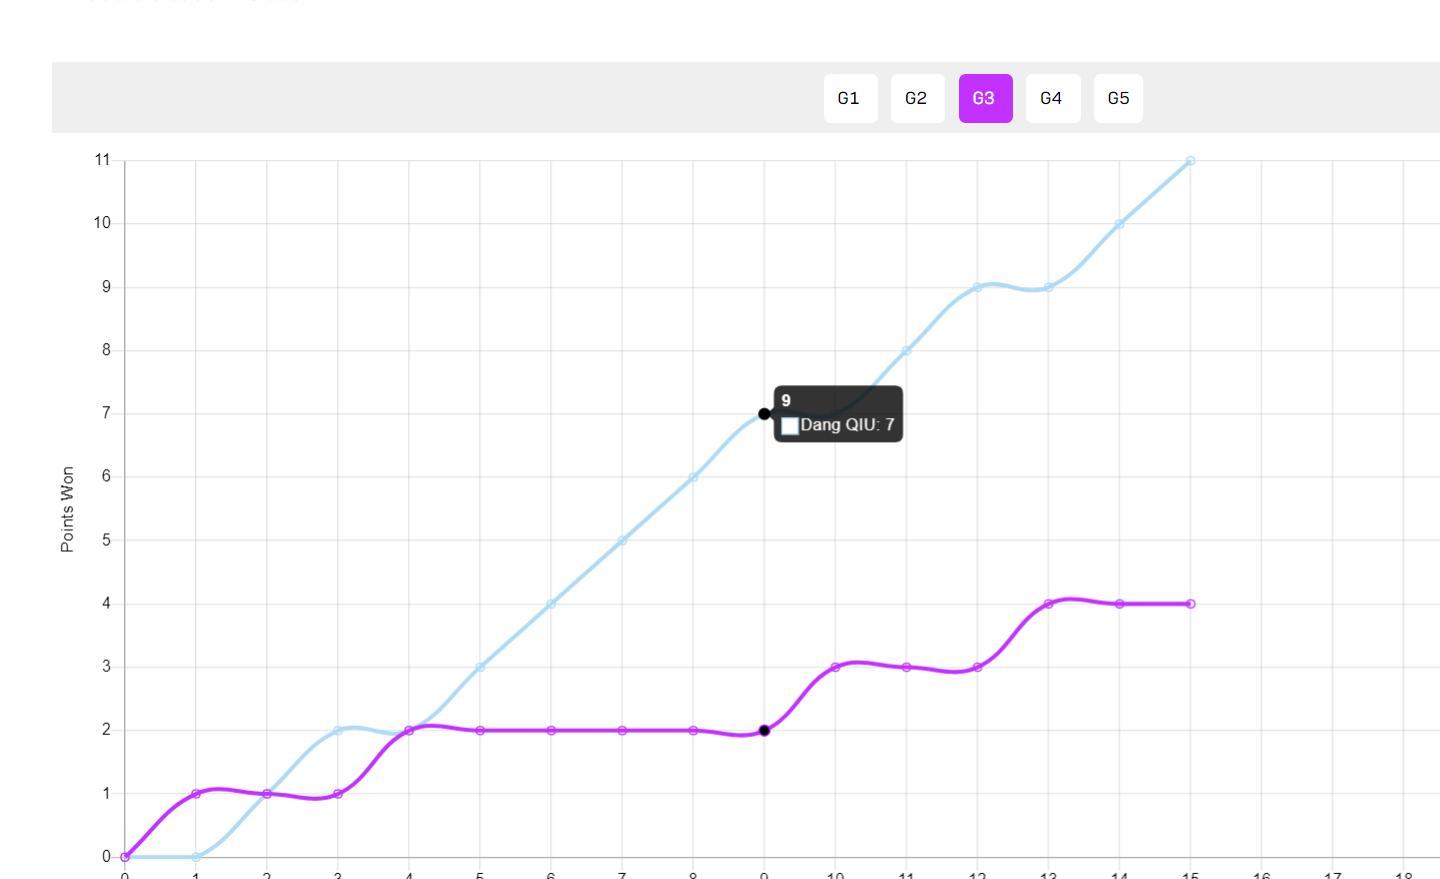This screenshot has width=1440, height=879.
Task: Click purple-line point at rally 13, 4 points
Action: 1048,604
